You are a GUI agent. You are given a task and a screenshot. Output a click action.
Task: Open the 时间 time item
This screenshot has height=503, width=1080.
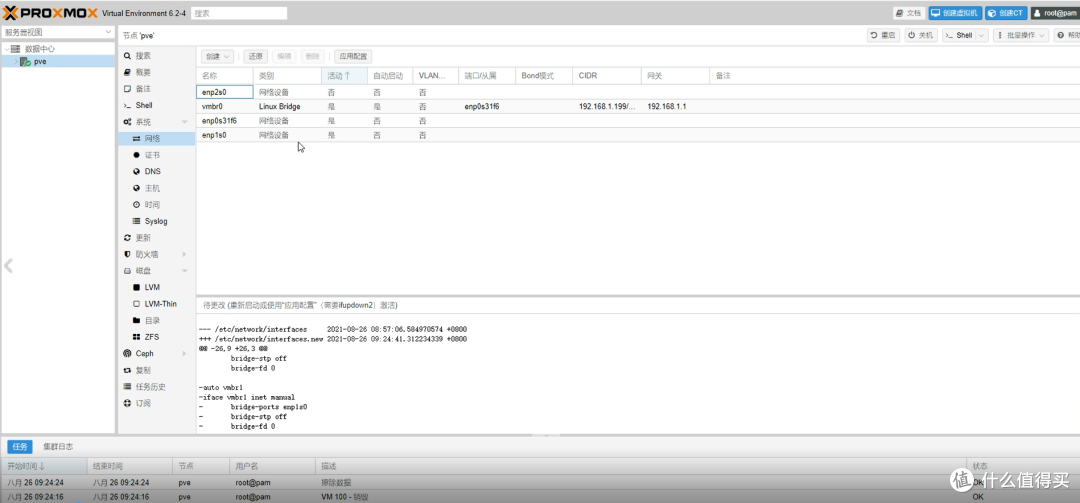(152, 205)
